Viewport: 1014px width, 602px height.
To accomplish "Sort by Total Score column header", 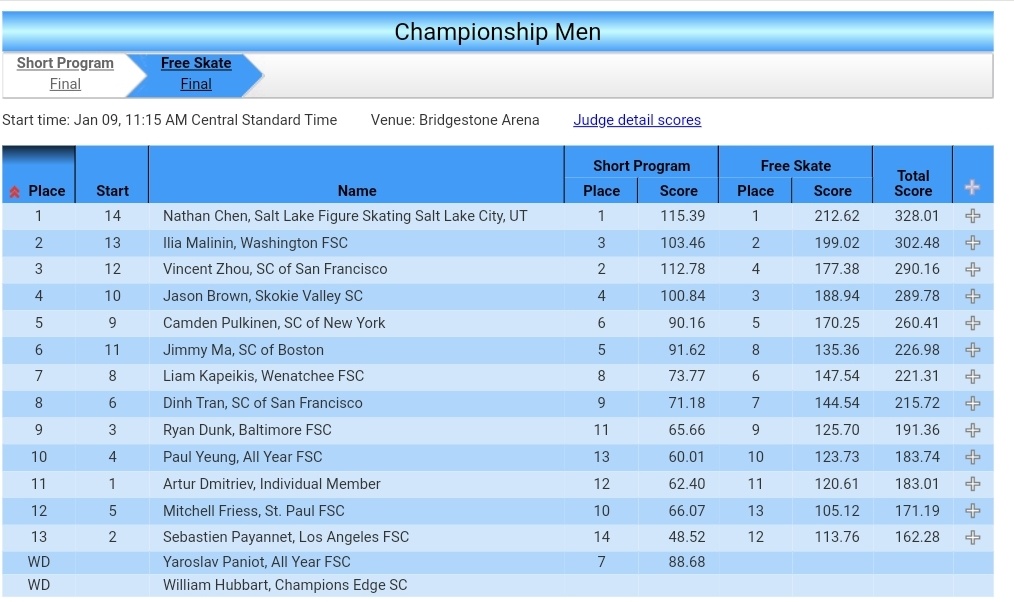I will [x=913, y=184].
